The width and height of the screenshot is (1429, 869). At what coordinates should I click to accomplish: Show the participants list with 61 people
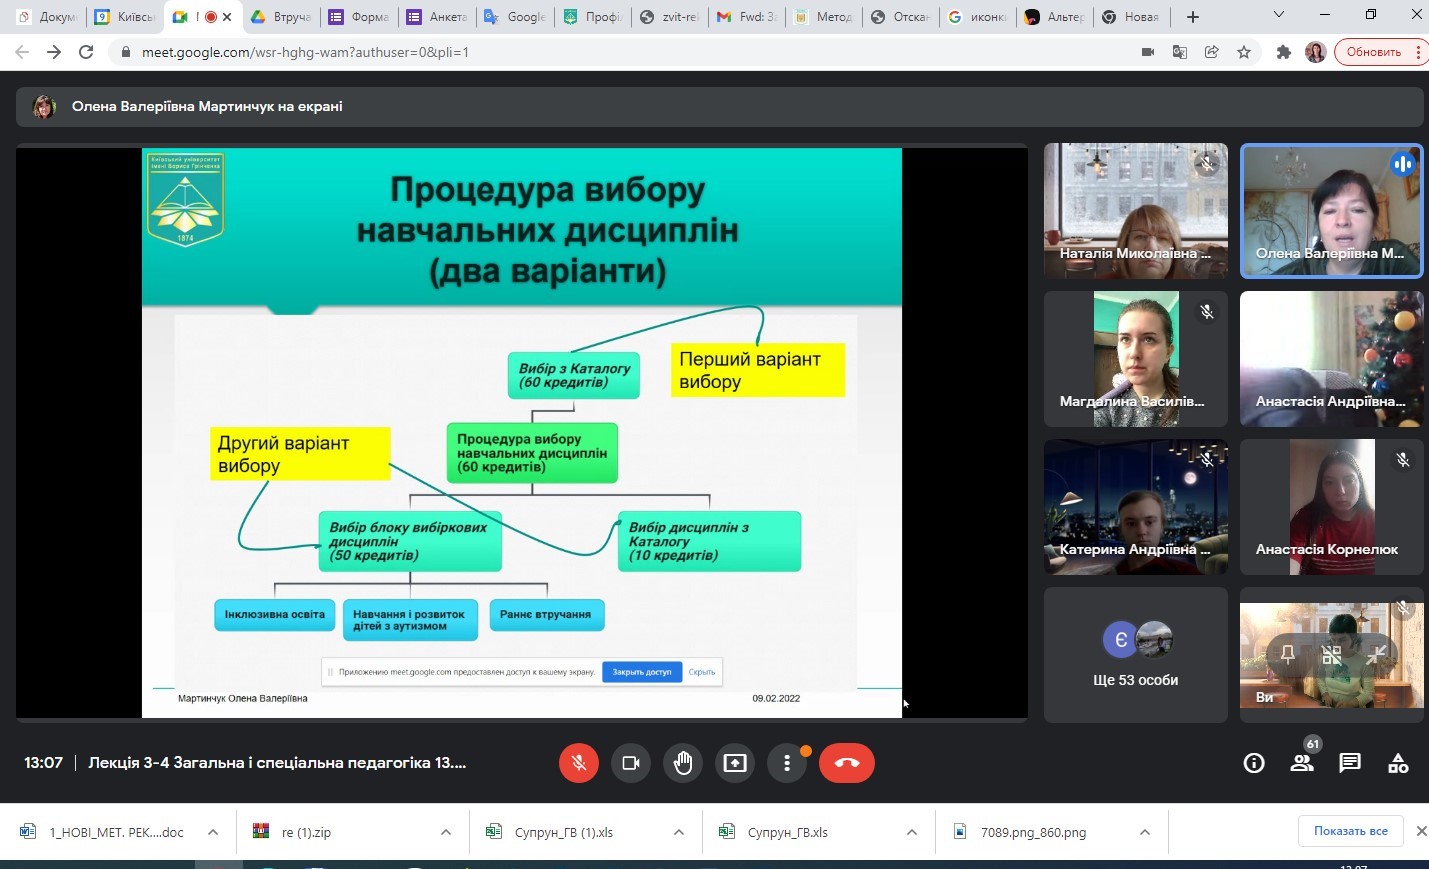click(1302, 763)
